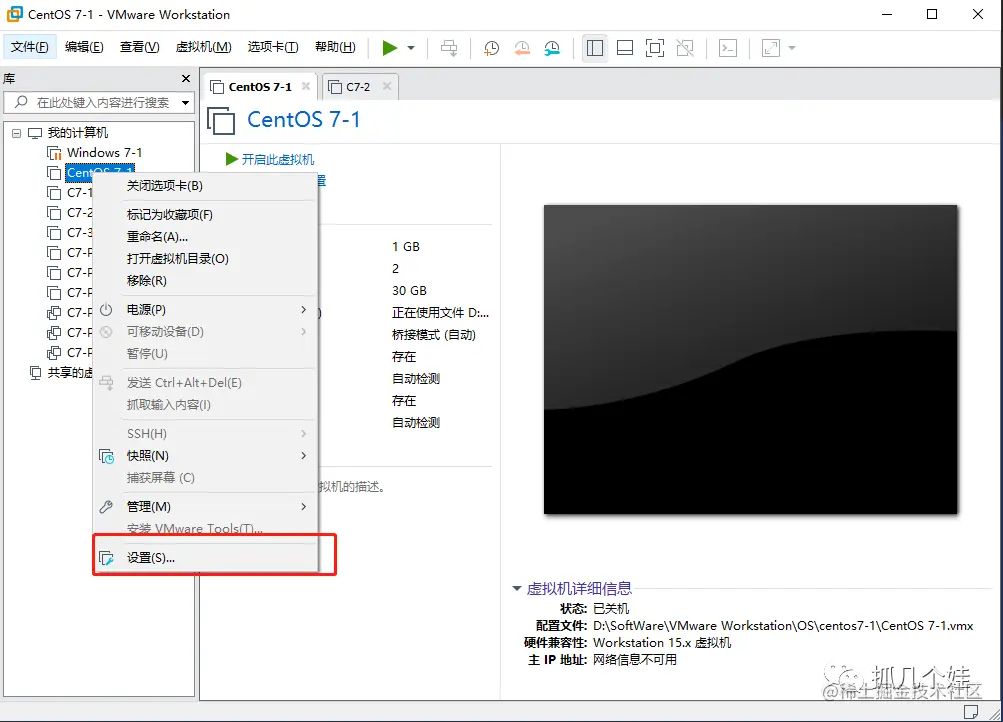This screenshot has height=722, width=1003.
Task: Open 设置(S)... from context menu
Action: [x=205, y=558]
